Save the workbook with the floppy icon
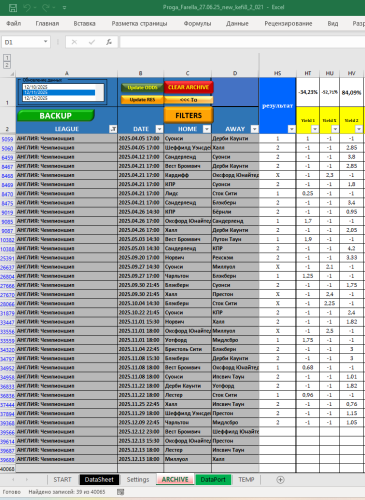 (x=13, y=8)
